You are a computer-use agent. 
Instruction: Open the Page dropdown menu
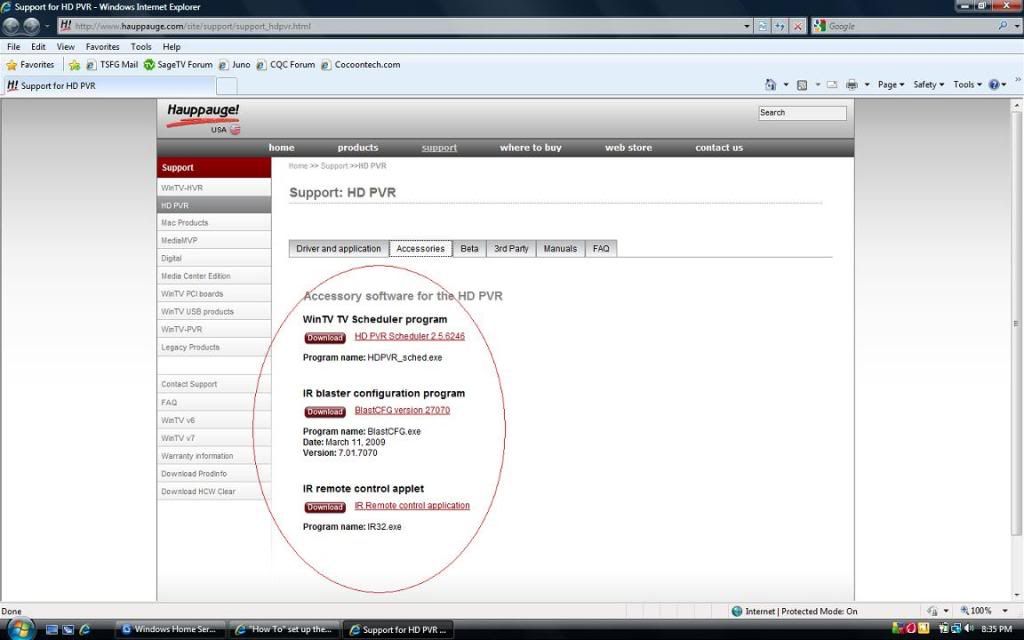891,85
